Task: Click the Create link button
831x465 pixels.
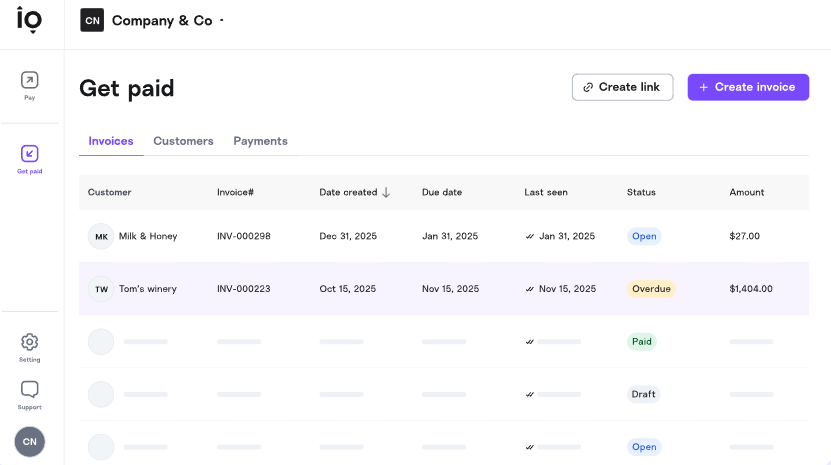Action: click(x=622, y=87)
